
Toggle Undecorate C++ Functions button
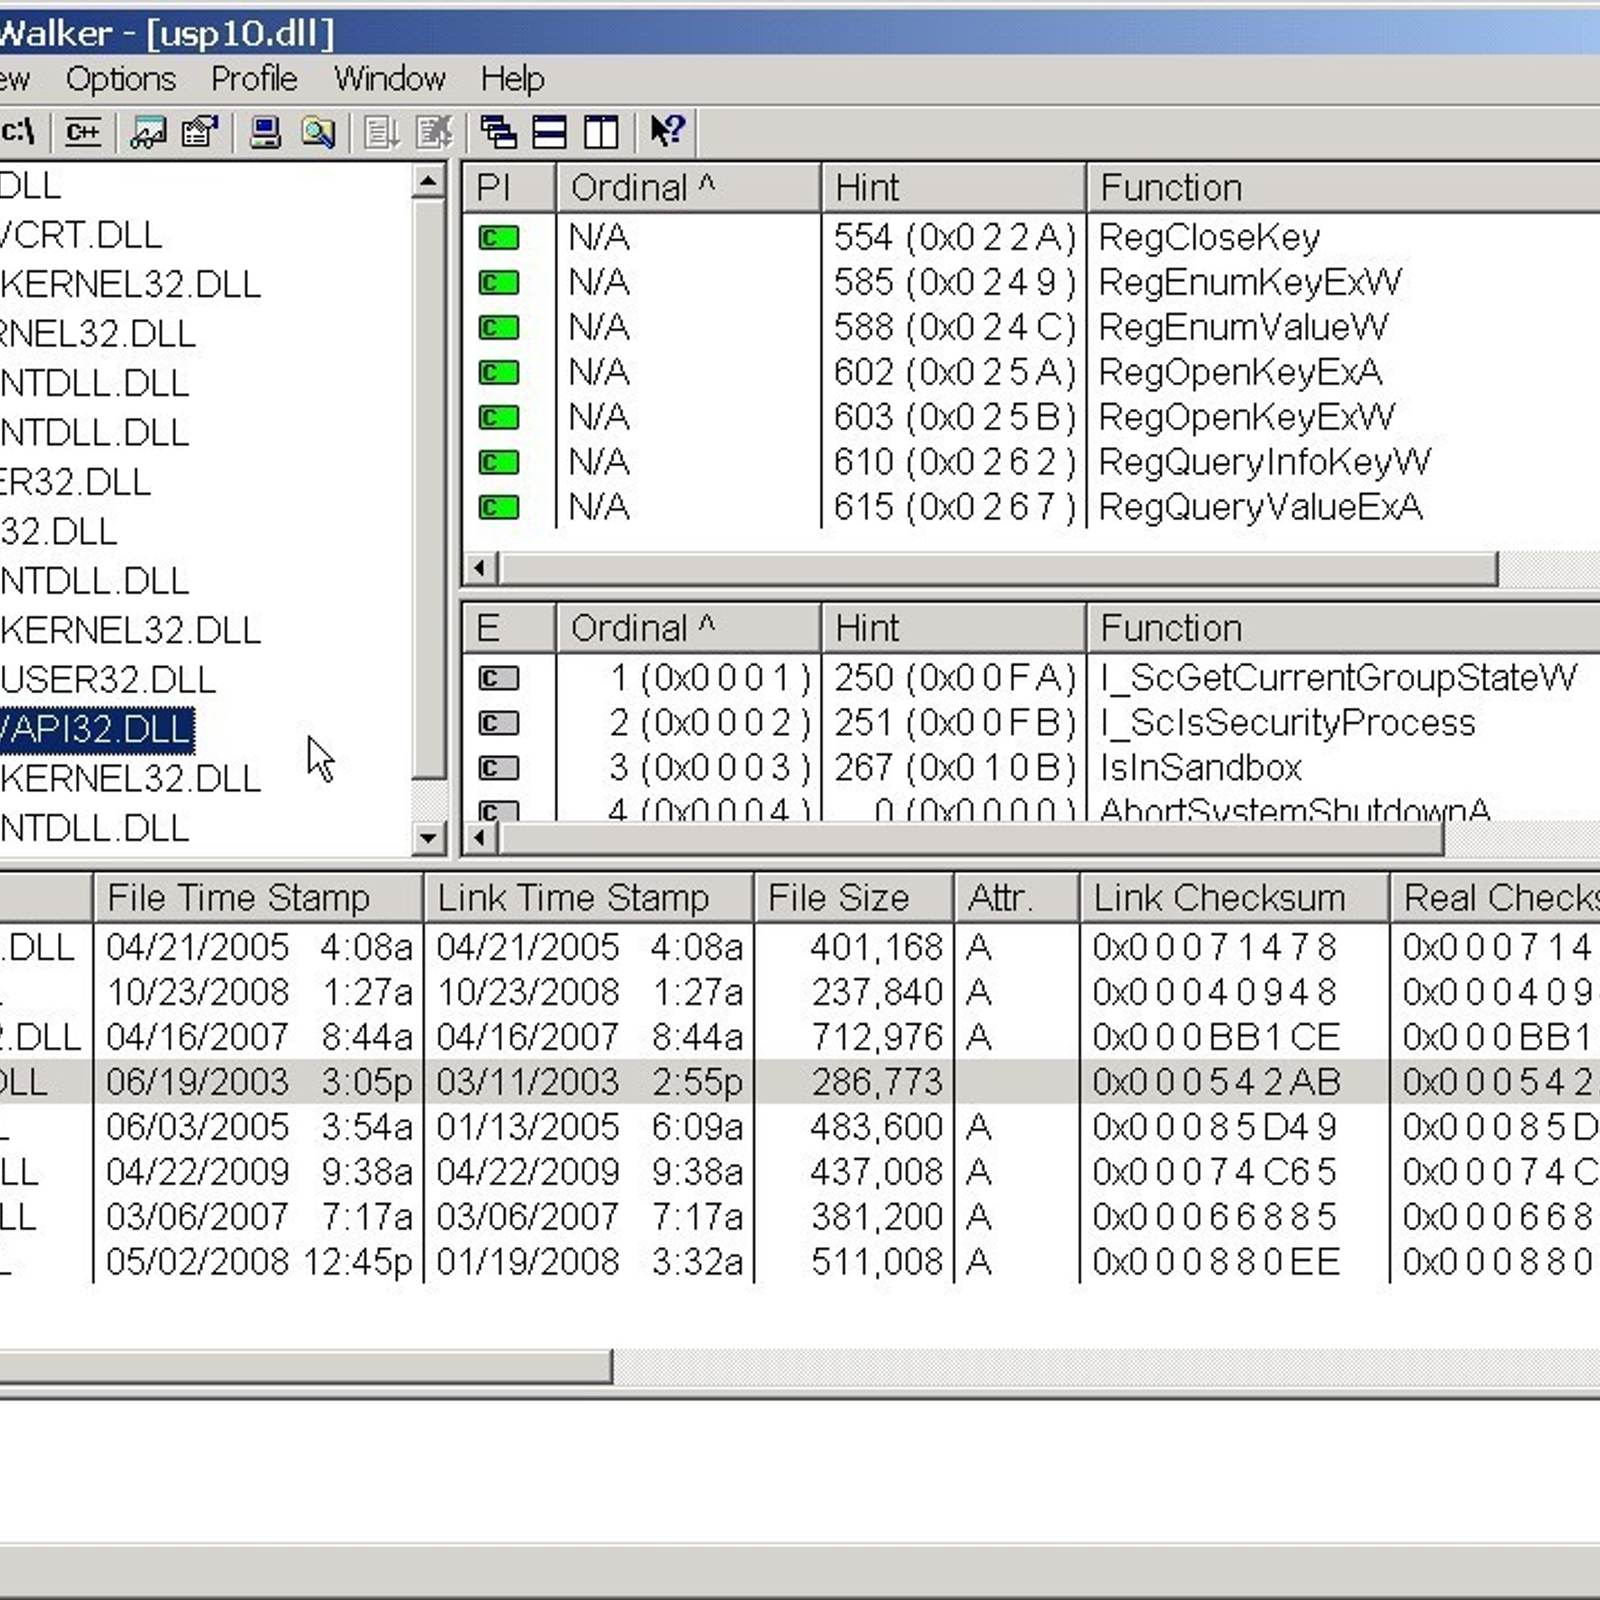point(83,132)
